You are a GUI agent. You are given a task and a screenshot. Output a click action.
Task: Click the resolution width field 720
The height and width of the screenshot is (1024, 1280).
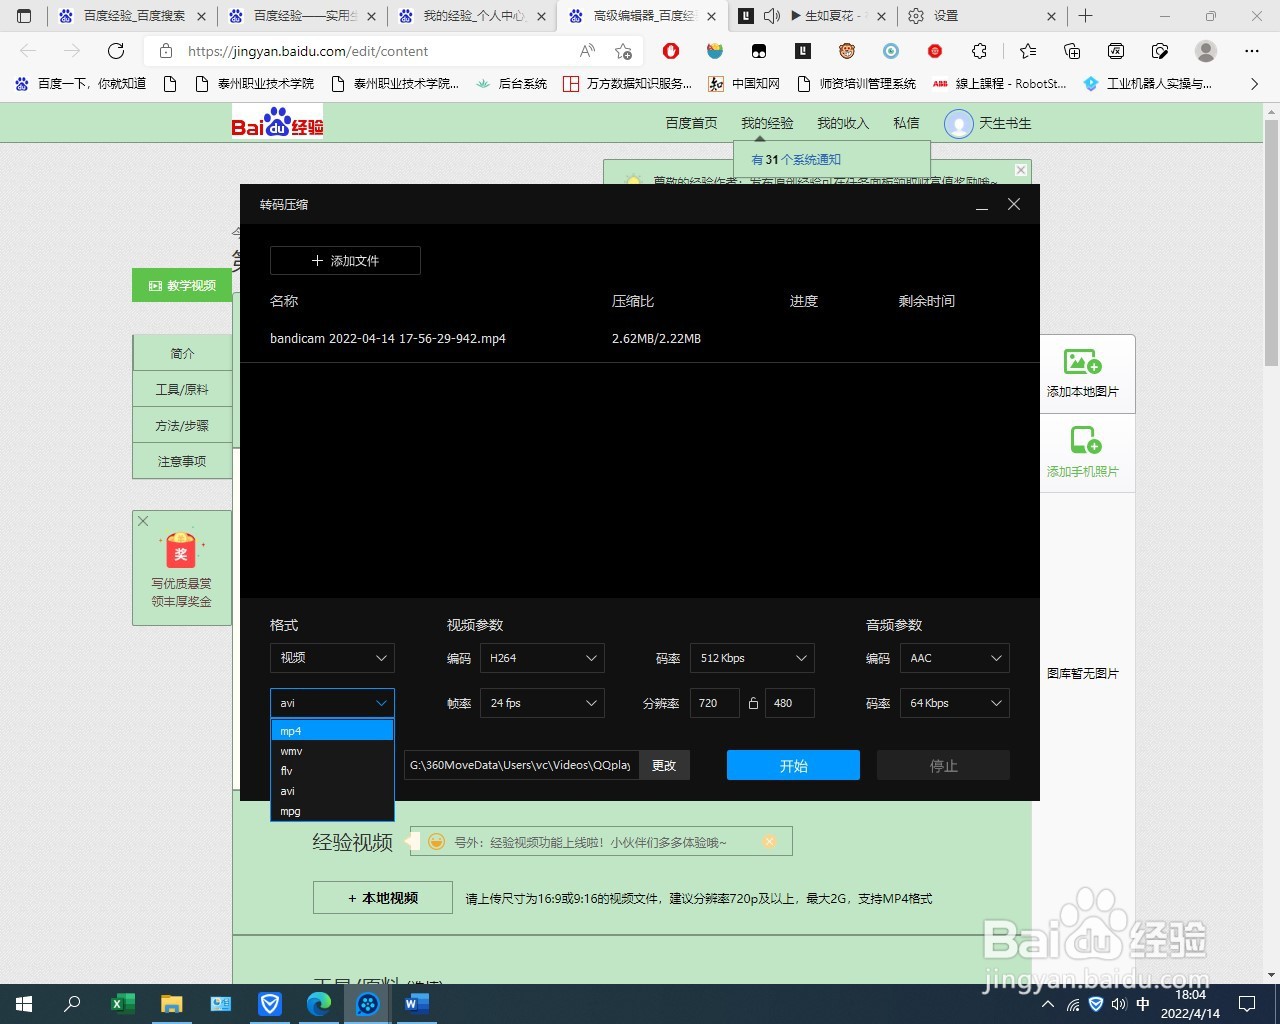715,703
